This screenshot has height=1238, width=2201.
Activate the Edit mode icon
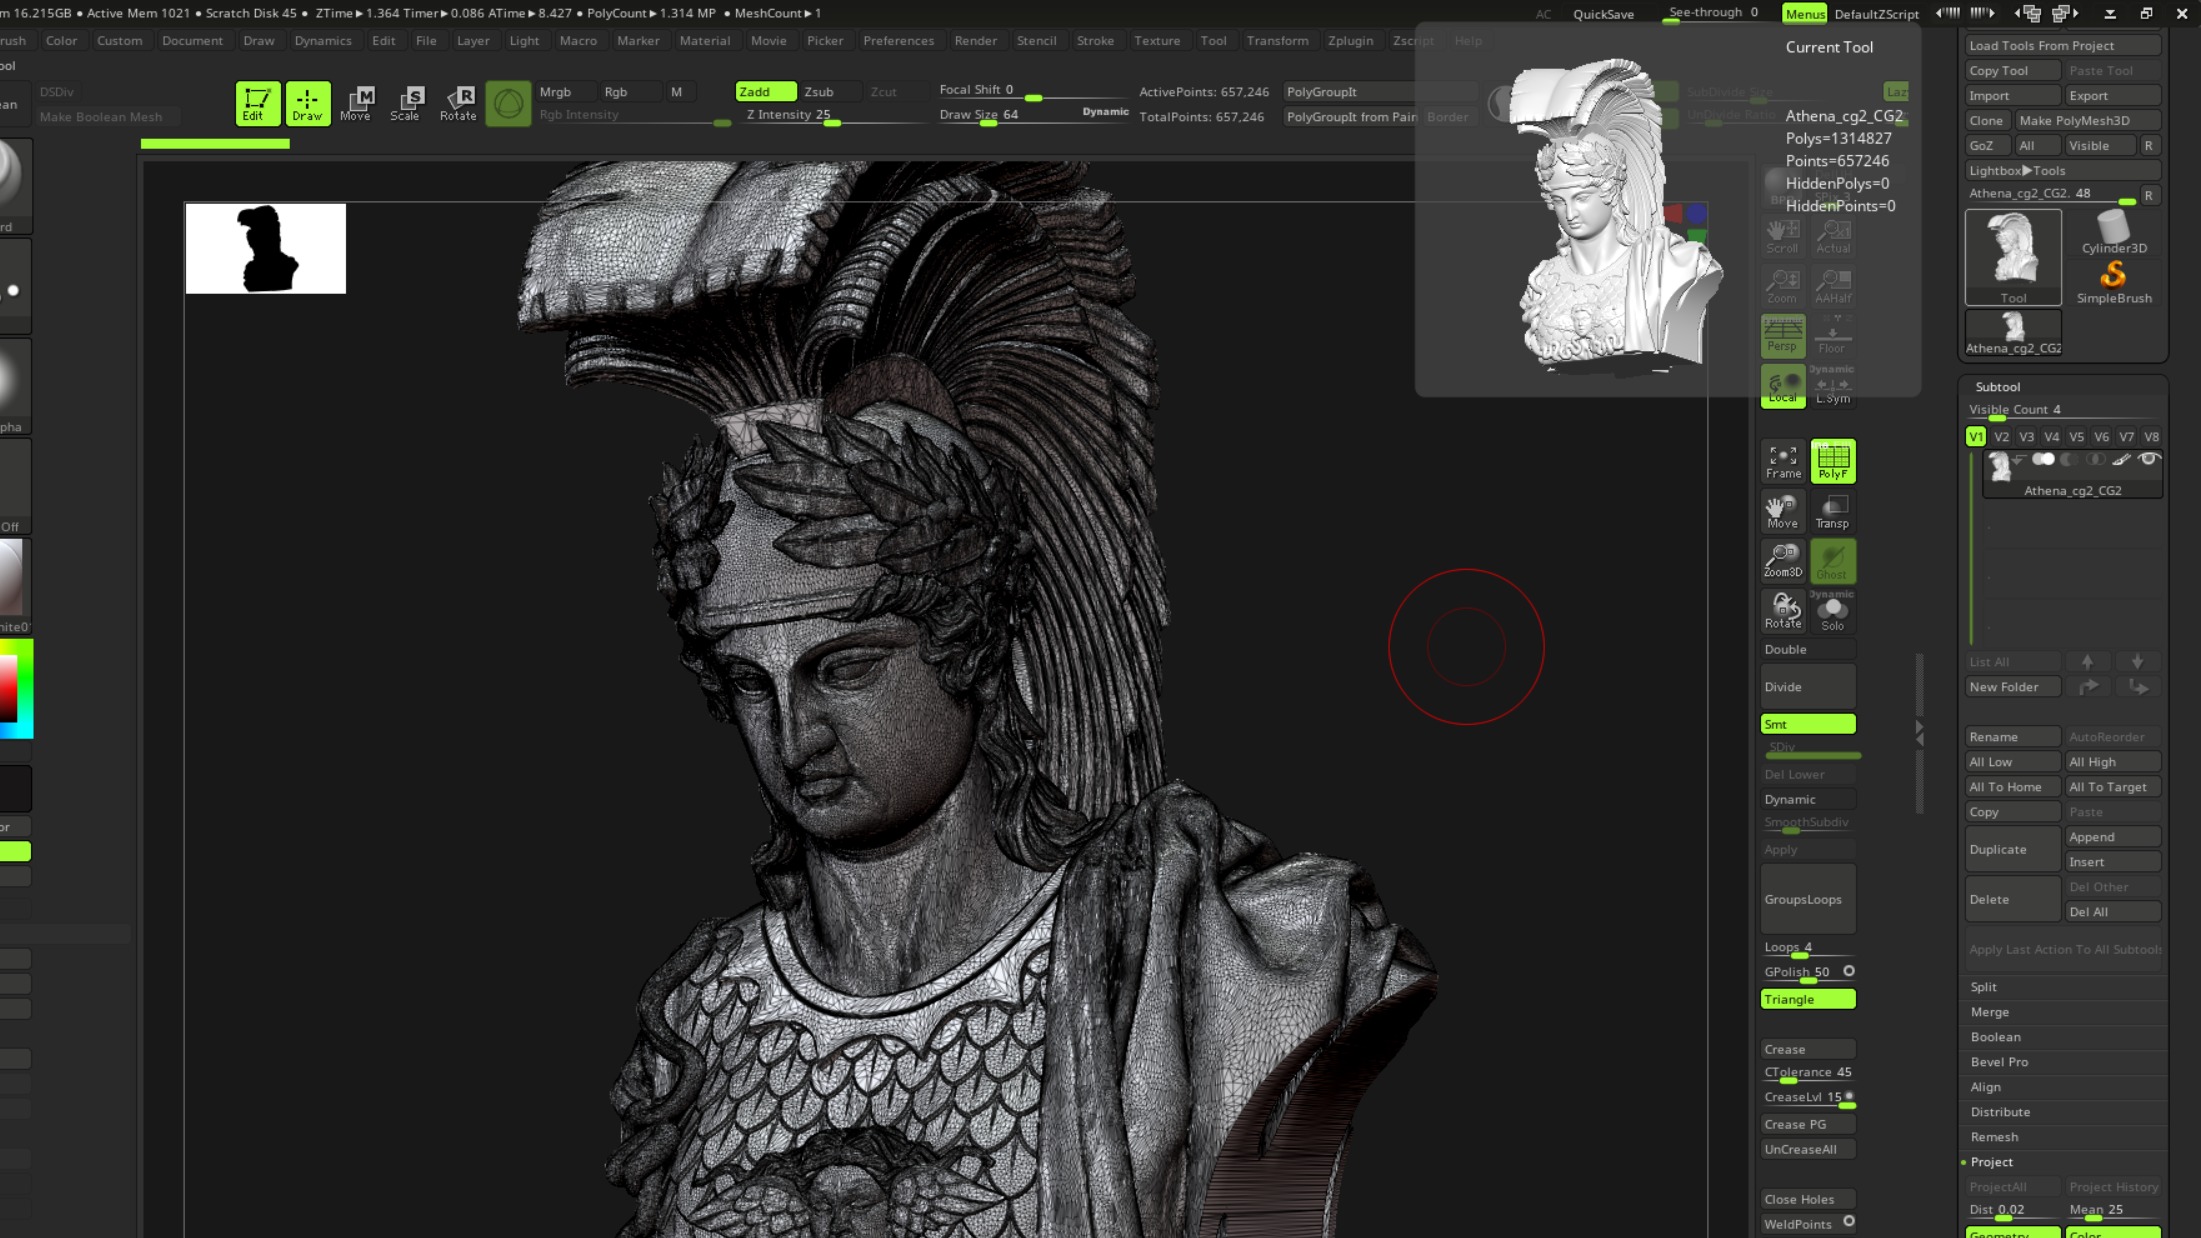tap(257, 103)
